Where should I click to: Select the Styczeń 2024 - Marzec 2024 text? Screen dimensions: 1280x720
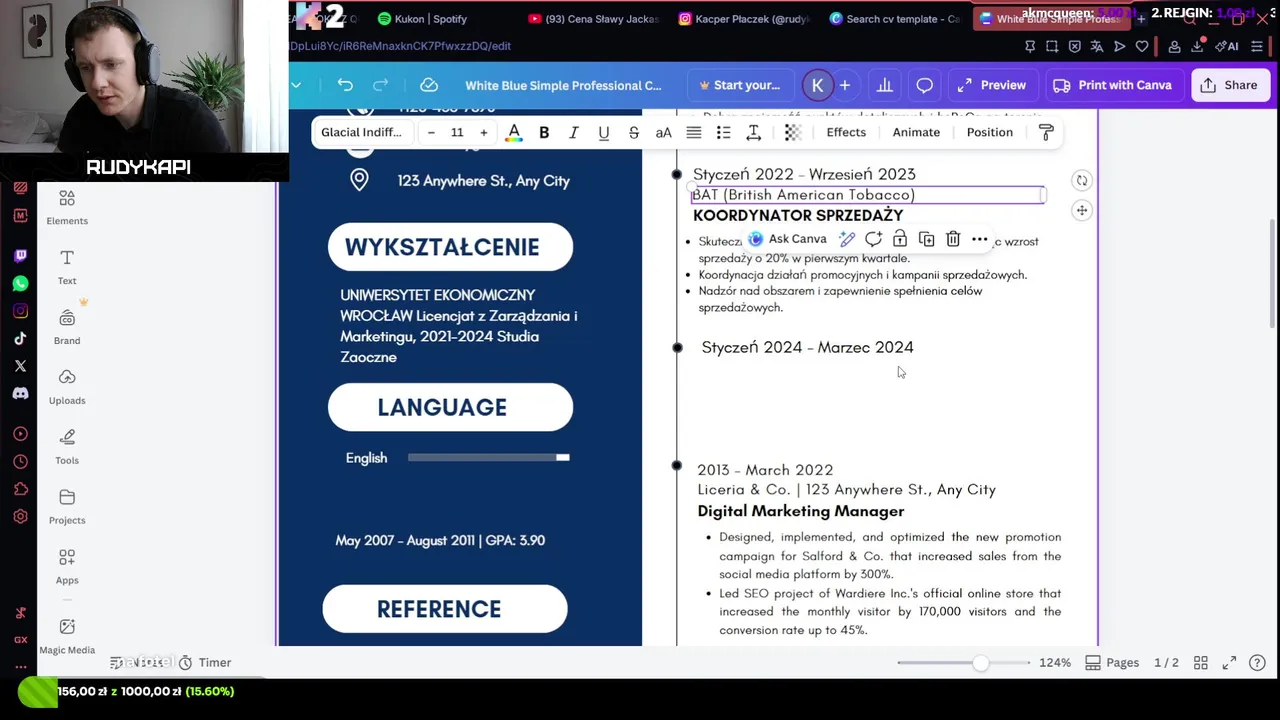807,347
